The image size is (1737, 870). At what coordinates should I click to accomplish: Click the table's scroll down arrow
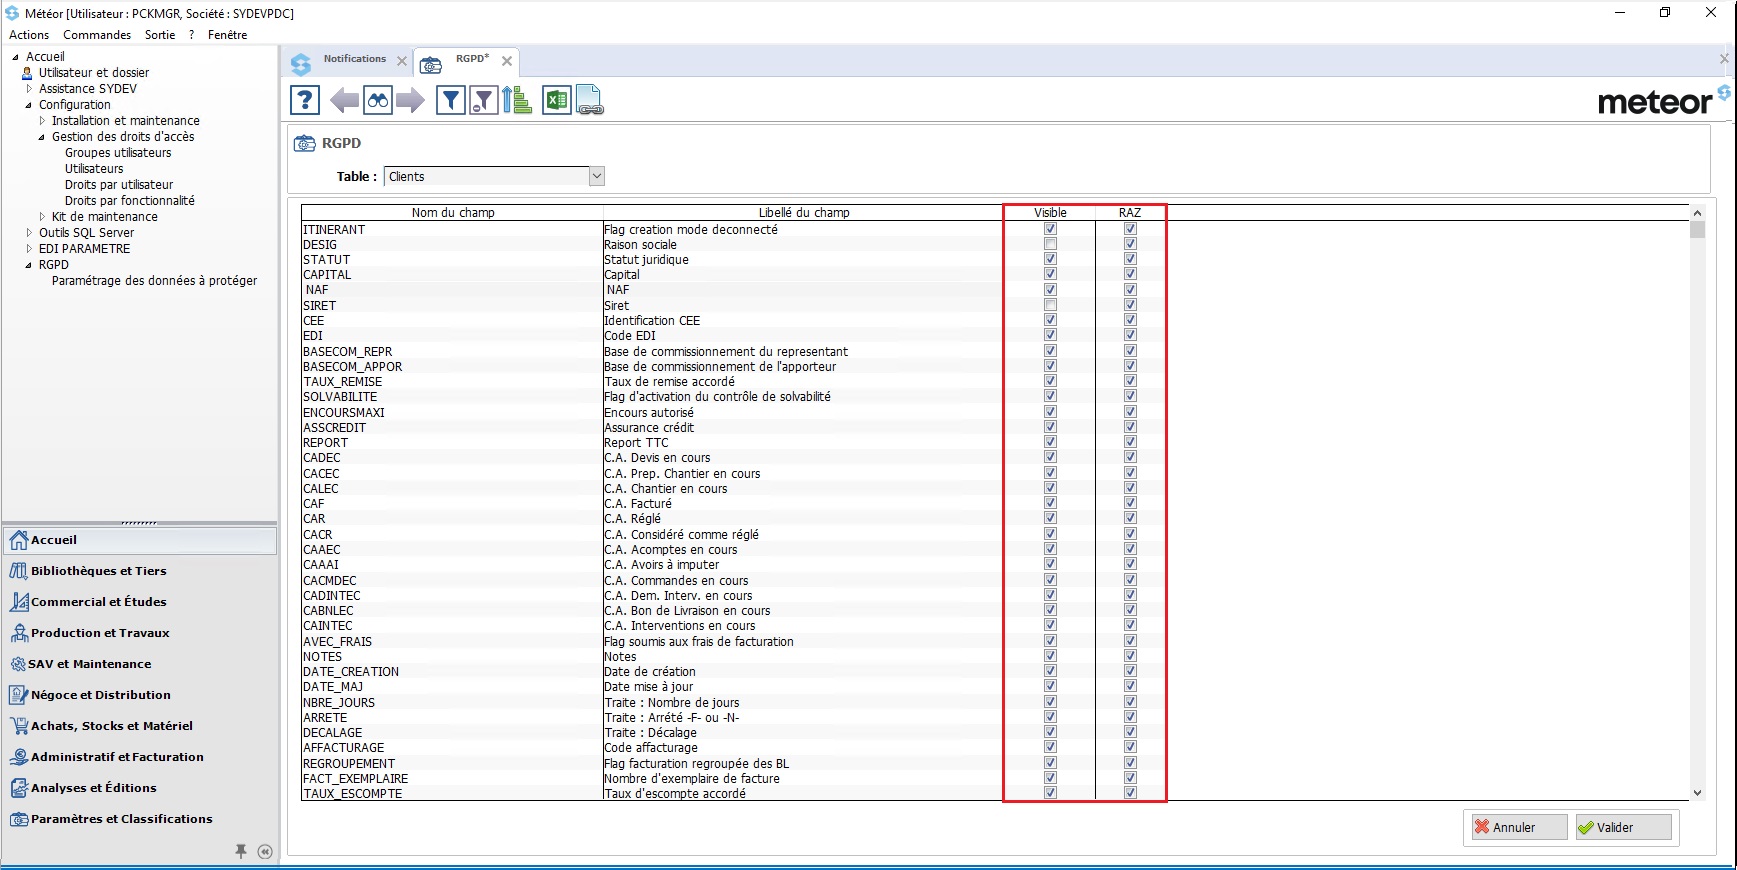pyautogui.click(x=1697, y=793)
